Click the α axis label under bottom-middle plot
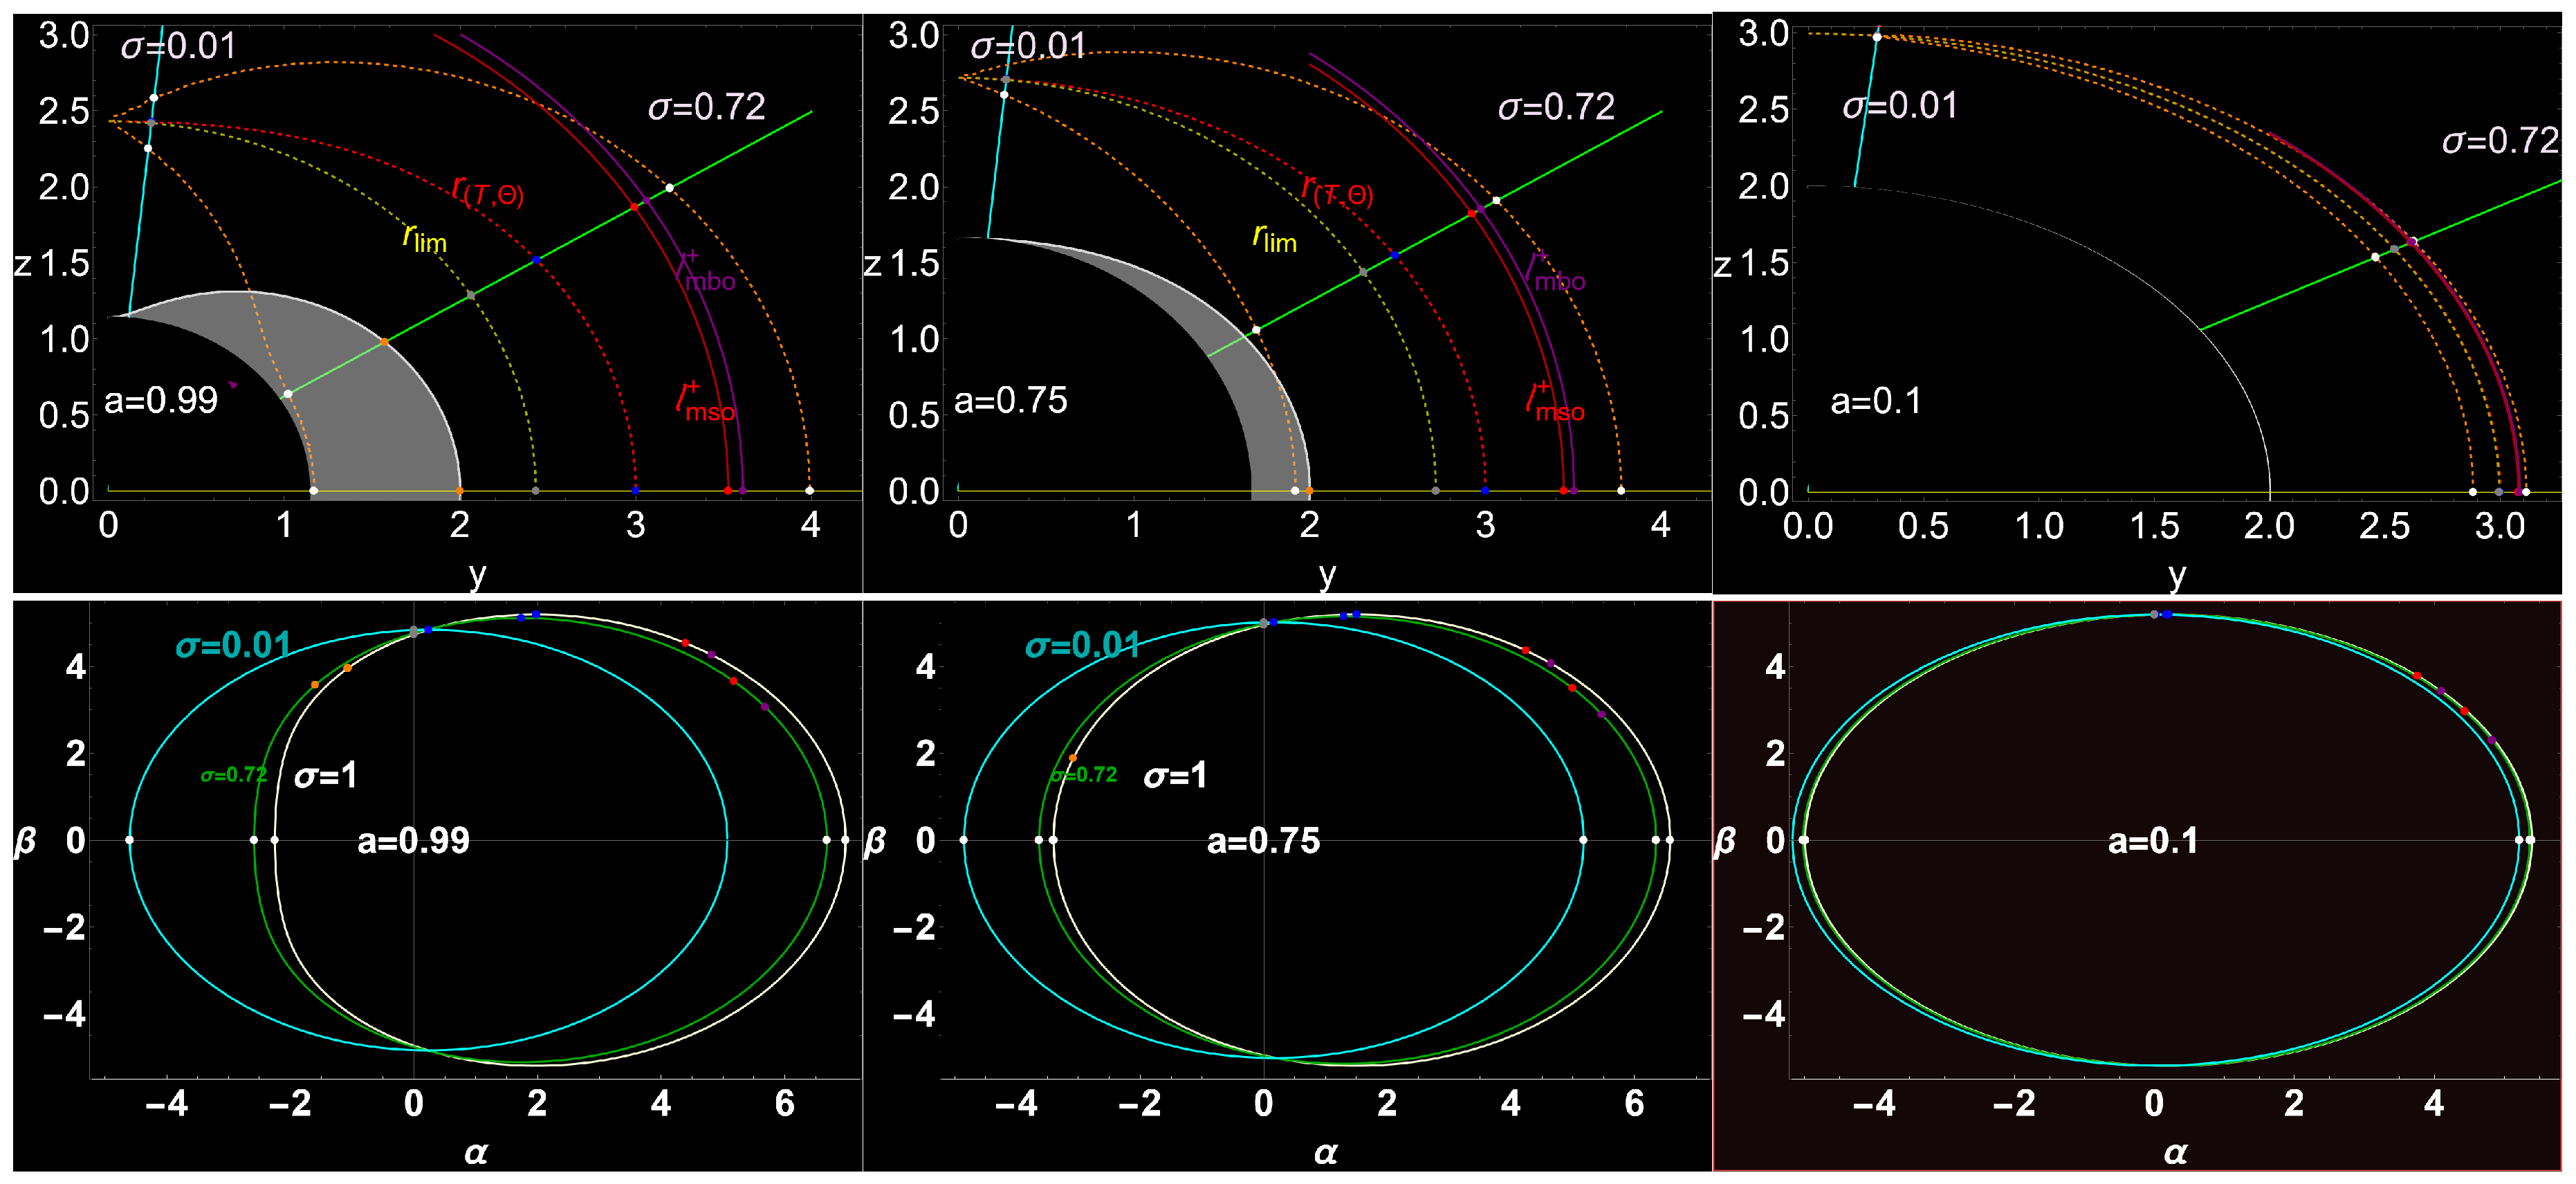The width and height of the screenshot is (2576, 1184). tap(1325, 1153)
